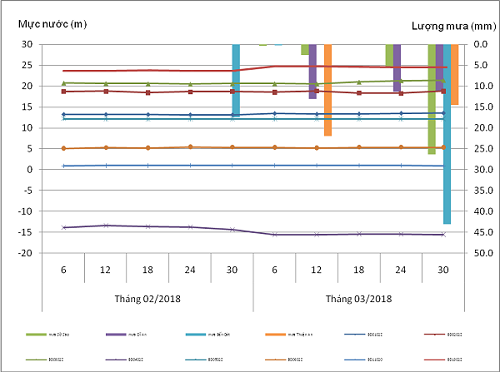Click the orange bar legend swatch
Image resolution: width=500 pixels, height=372 pixels.
click(275, 334)
